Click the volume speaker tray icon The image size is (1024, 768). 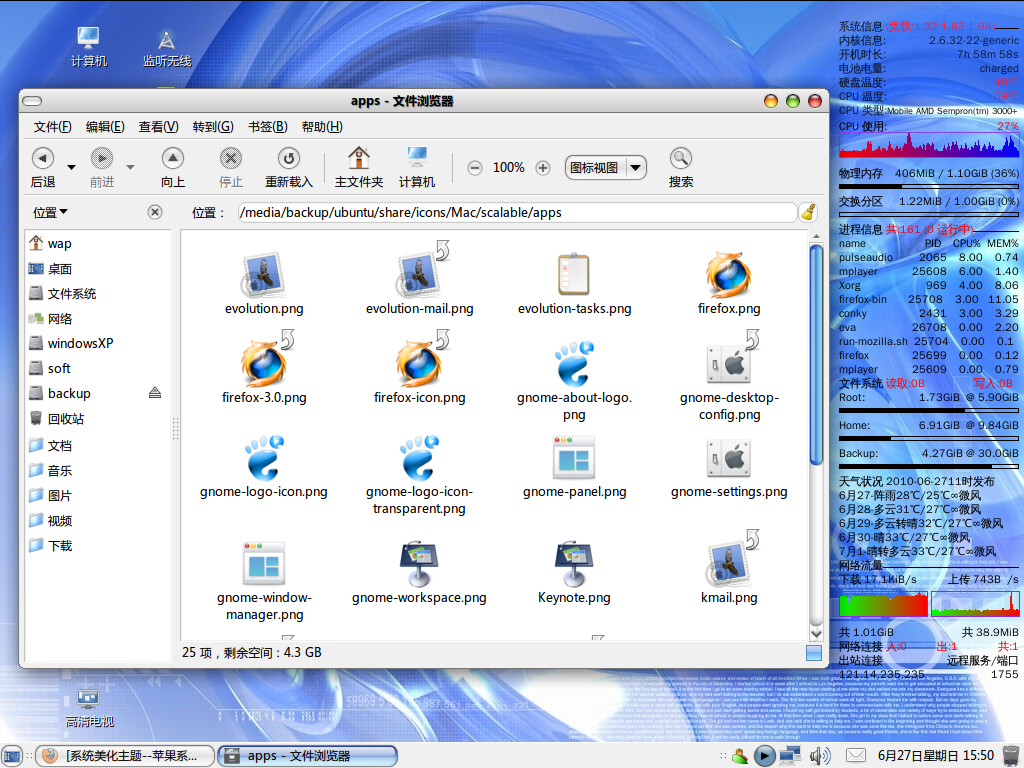pos(820,756)
